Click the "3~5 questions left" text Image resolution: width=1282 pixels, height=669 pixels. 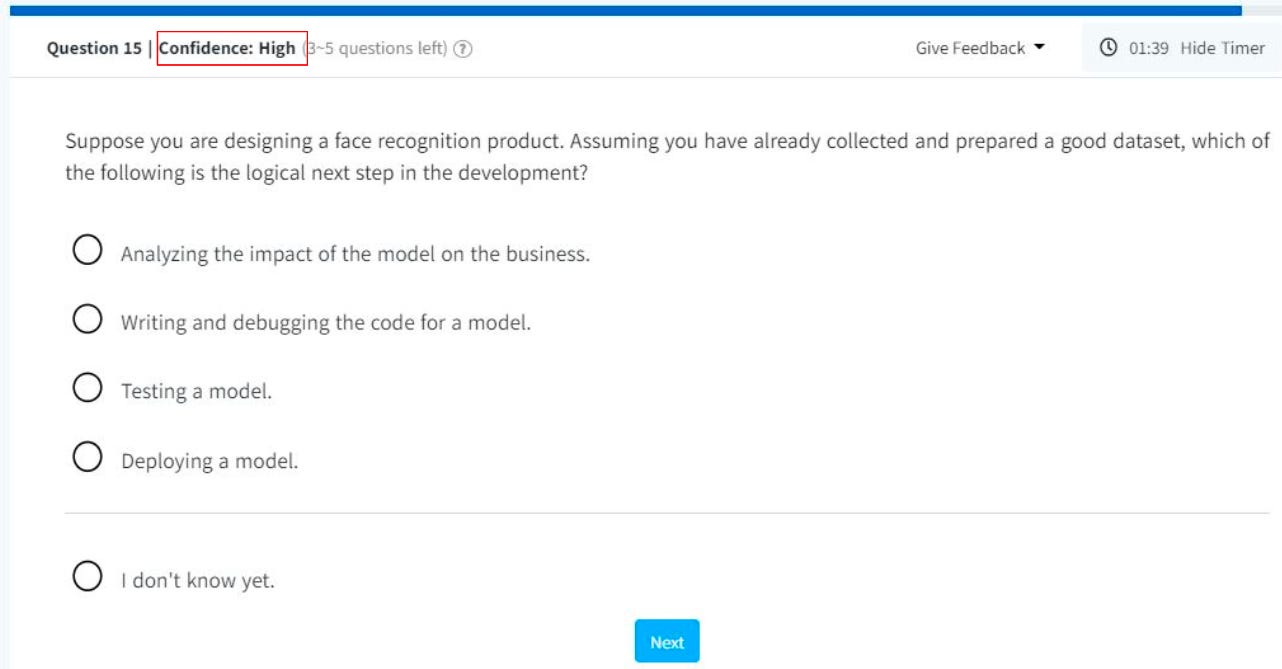click(375, 48)
